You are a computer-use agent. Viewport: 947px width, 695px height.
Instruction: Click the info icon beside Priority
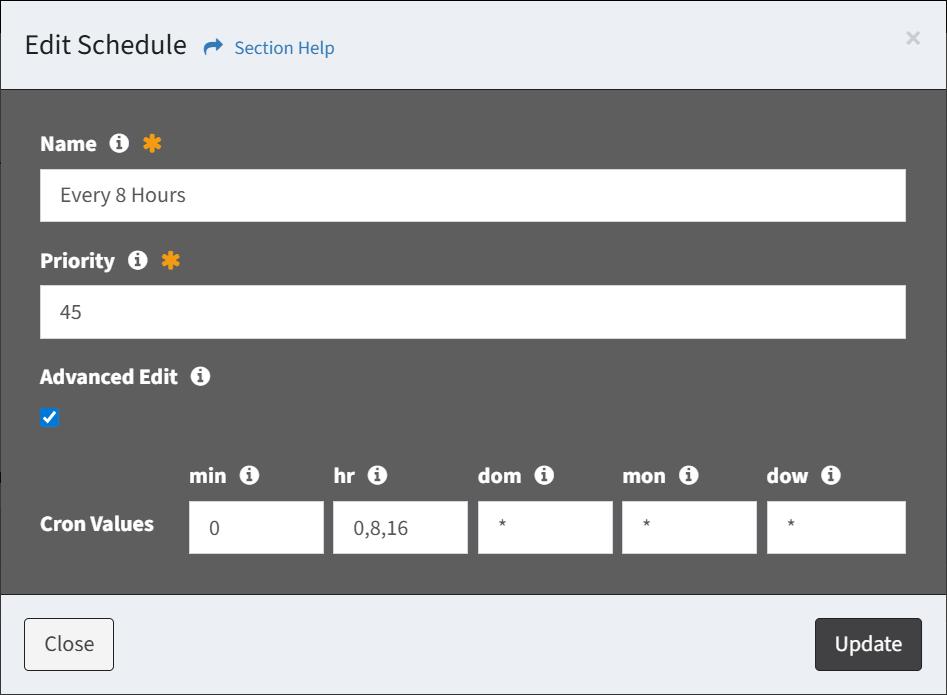point(138,261)
